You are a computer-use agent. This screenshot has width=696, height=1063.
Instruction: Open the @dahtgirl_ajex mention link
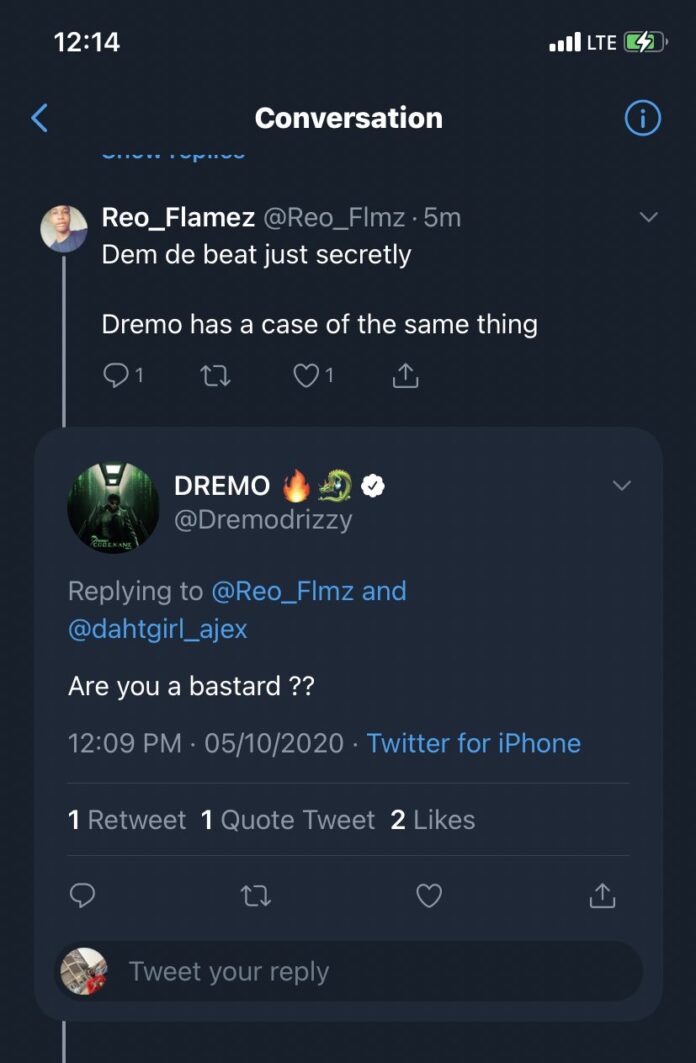pyautogui.click(x=158, y=629)
